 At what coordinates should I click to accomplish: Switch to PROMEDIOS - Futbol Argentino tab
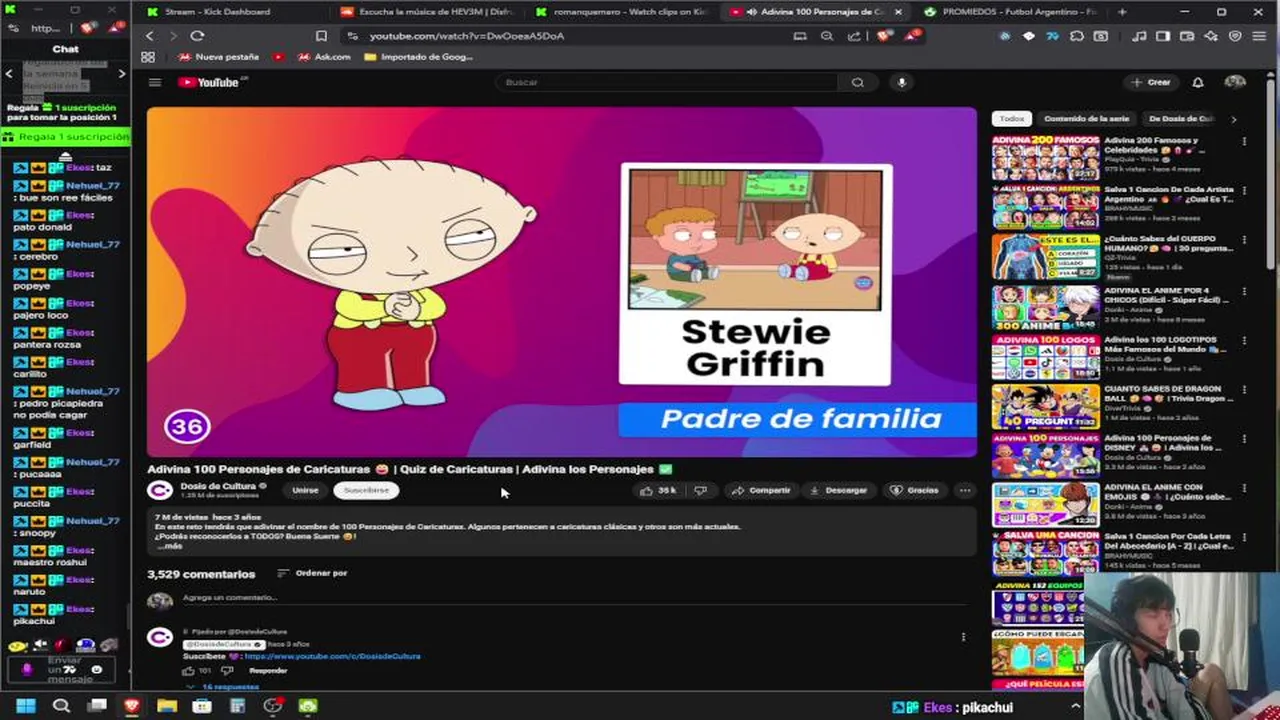[x=1010, y=12]
